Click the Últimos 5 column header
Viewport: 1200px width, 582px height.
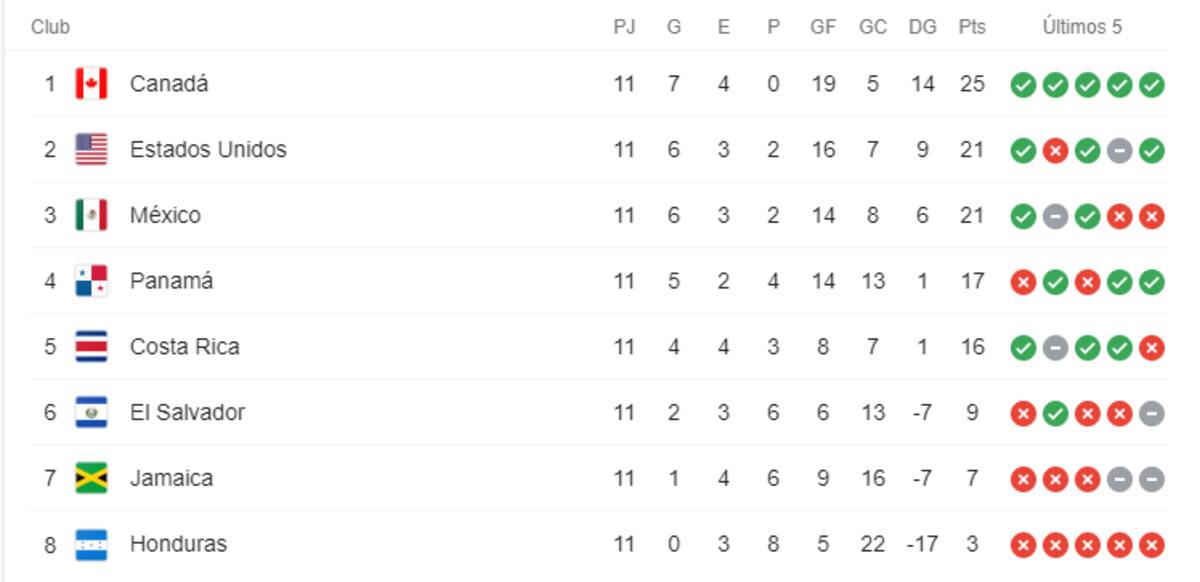pos(1082,27)
